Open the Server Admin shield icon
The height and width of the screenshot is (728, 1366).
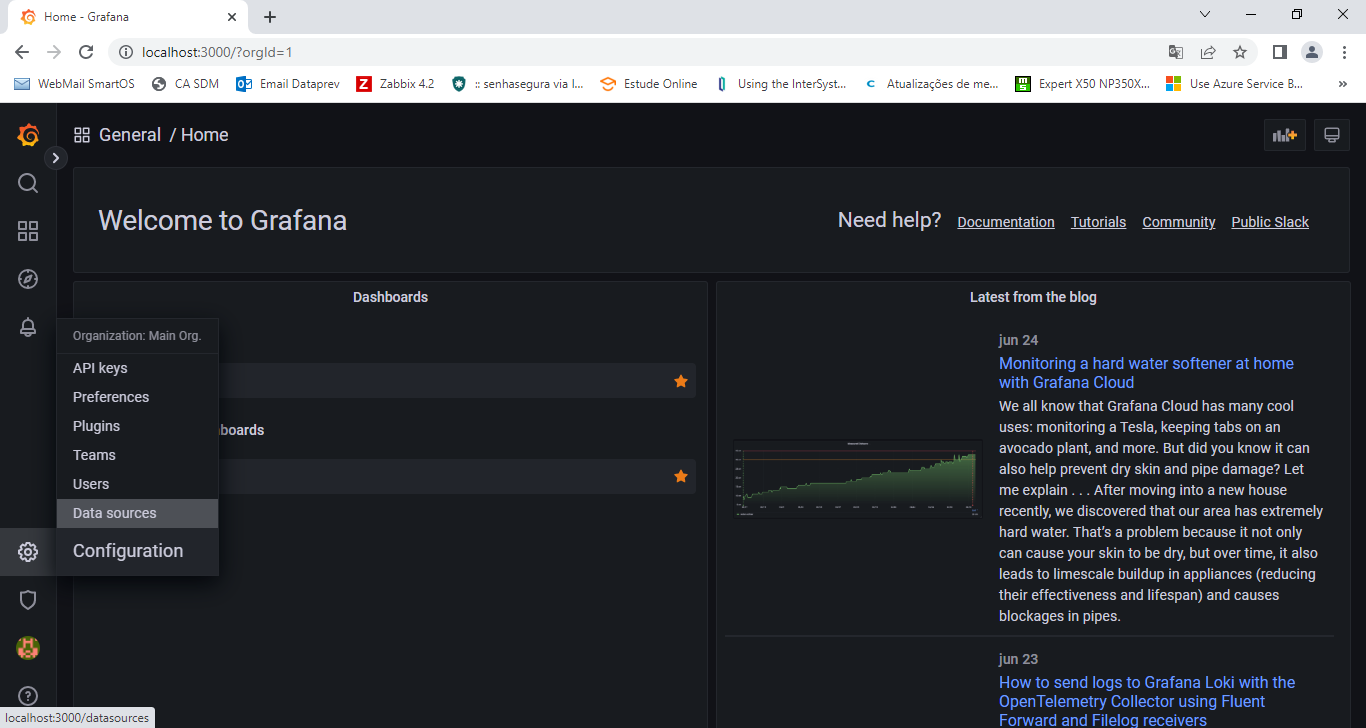click(x=28, y=600)
